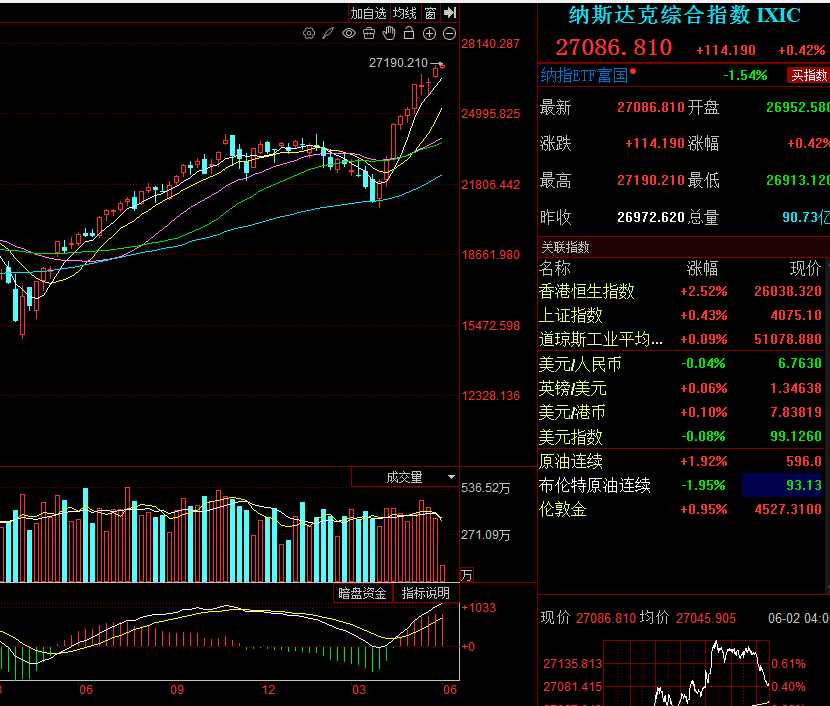The height and width of the screenshot is (706, 830).
Task: Open the 均线 moving average tab
Action: pos(405,13)
